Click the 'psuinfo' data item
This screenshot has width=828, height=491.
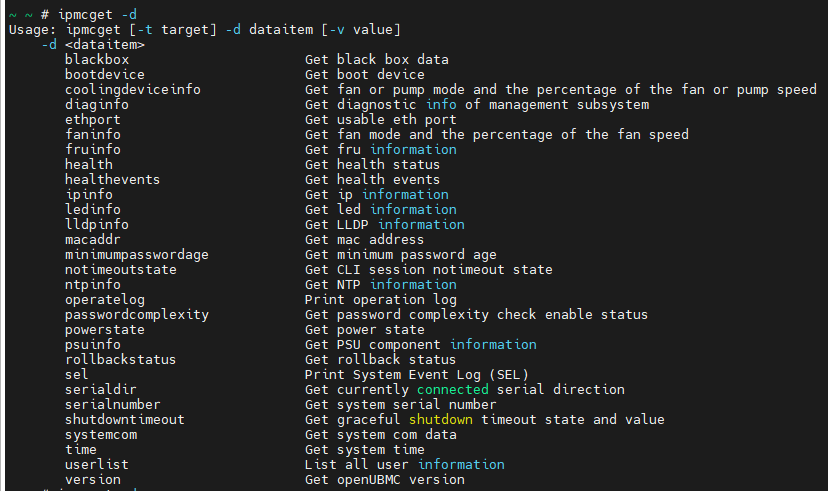point(92,345)
